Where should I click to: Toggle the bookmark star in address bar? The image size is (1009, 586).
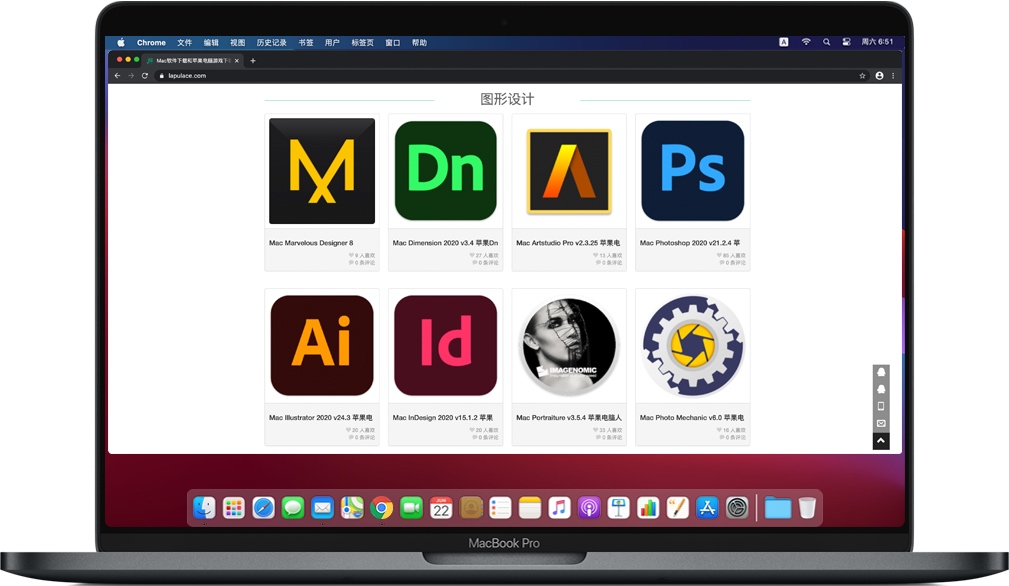862,75
